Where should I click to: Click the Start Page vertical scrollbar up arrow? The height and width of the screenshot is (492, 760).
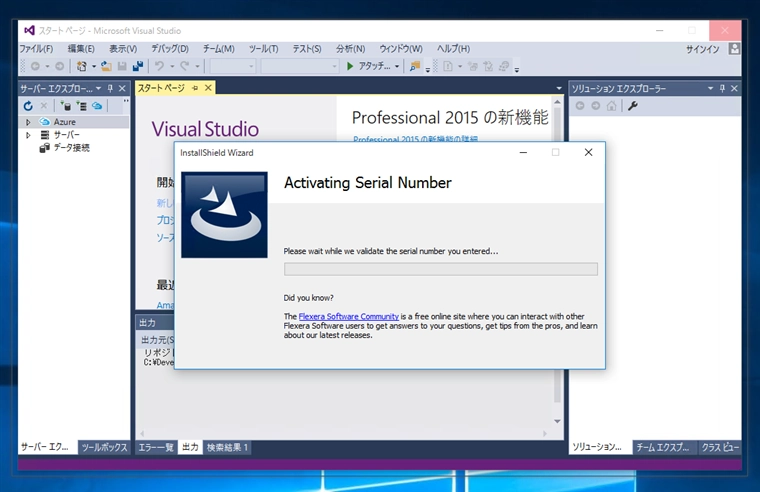[x=557, y=102]
